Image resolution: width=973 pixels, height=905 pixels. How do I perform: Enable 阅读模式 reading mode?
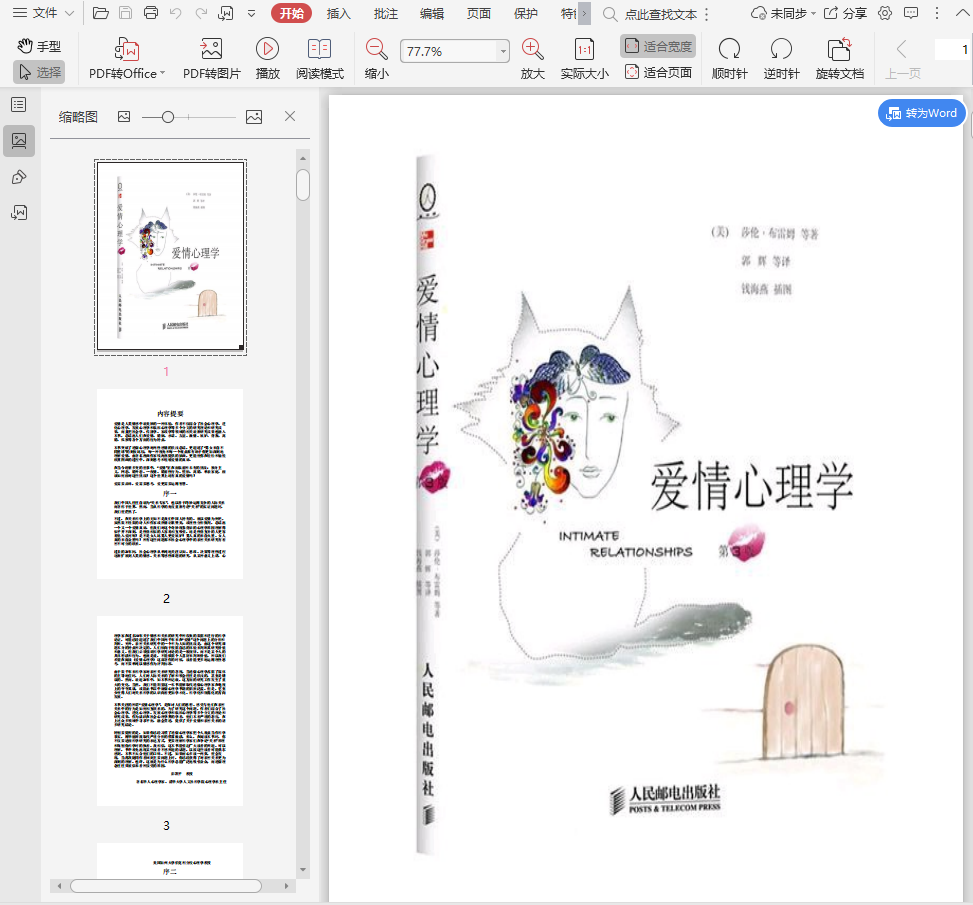(320, 58)
